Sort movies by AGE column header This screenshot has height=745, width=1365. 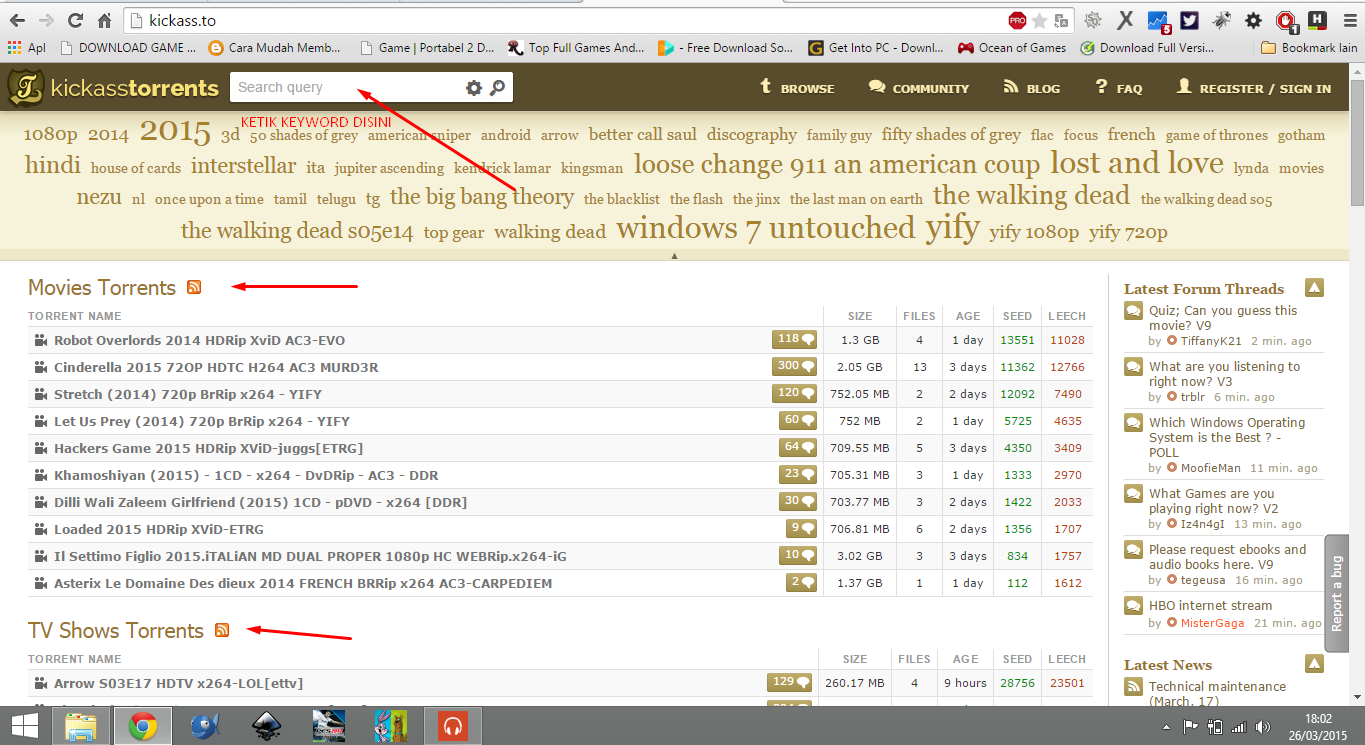[967, 316]
